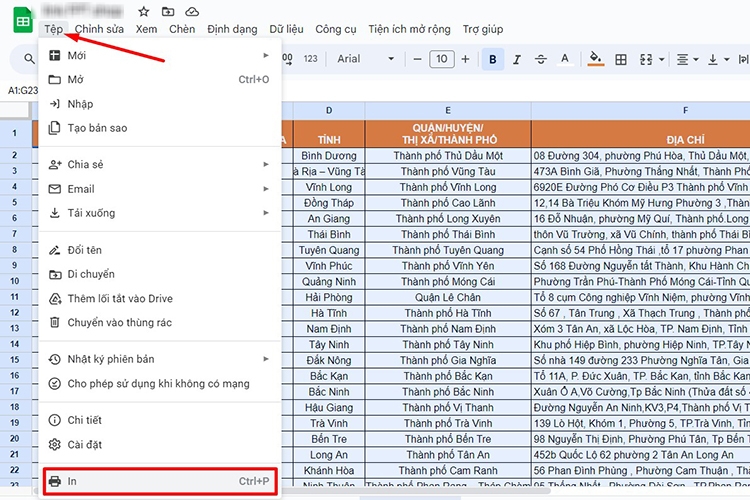750x500 pixels.
Task: Choose Chuyển vào thùng rác
Action: click(159, 322)
